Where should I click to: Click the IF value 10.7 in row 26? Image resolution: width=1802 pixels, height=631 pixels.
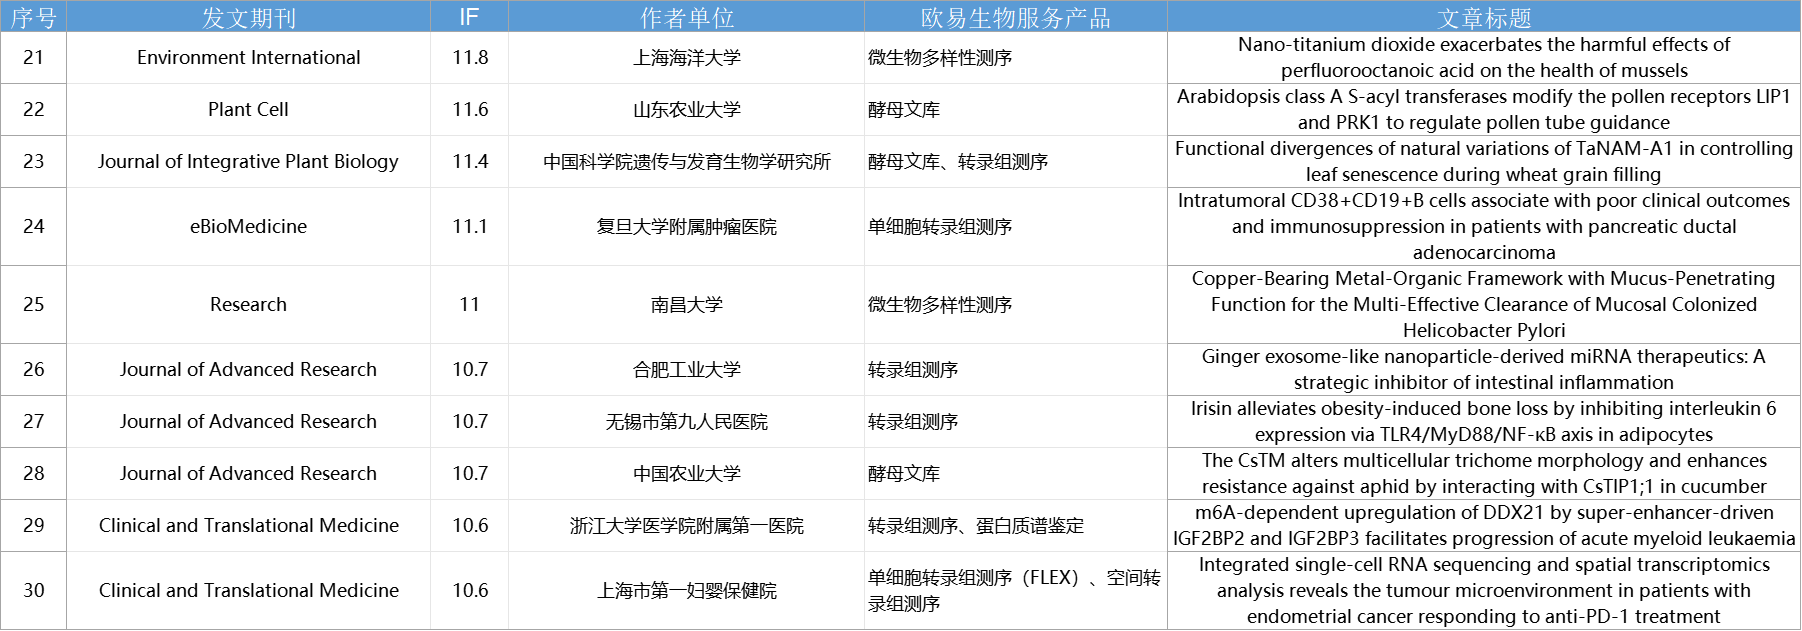470,370
